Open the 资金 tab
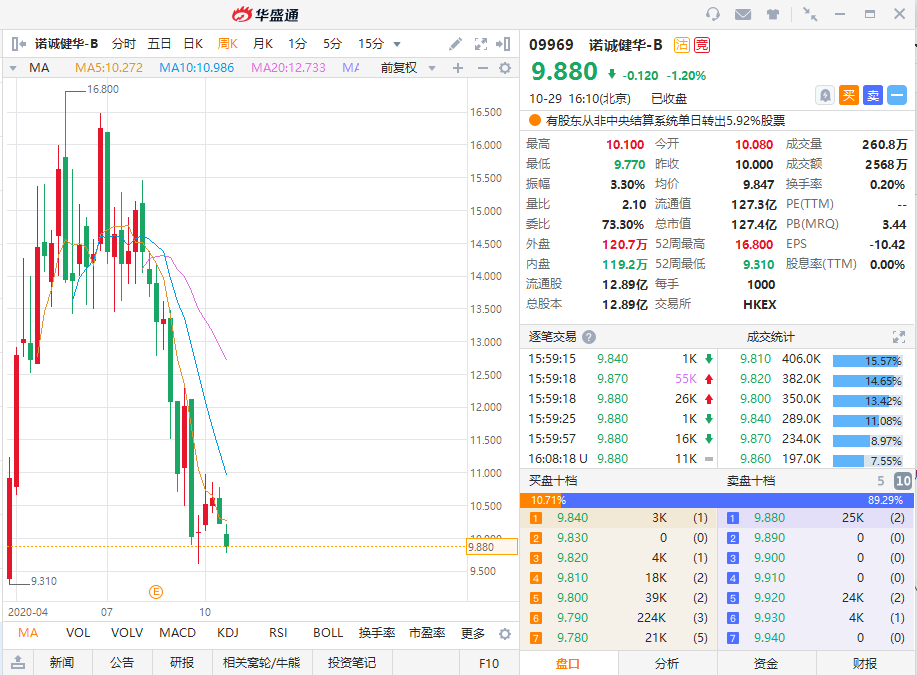 point(766,663)
